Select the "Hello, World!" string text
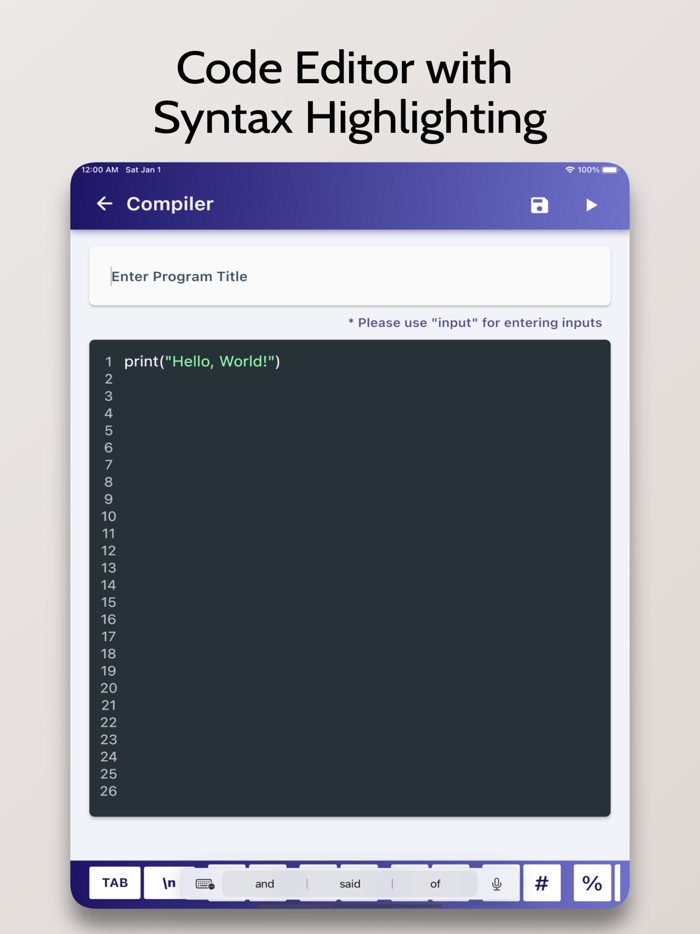Image resolution: width=700 pixels, height=934 pixels. [x=220, y=362]
